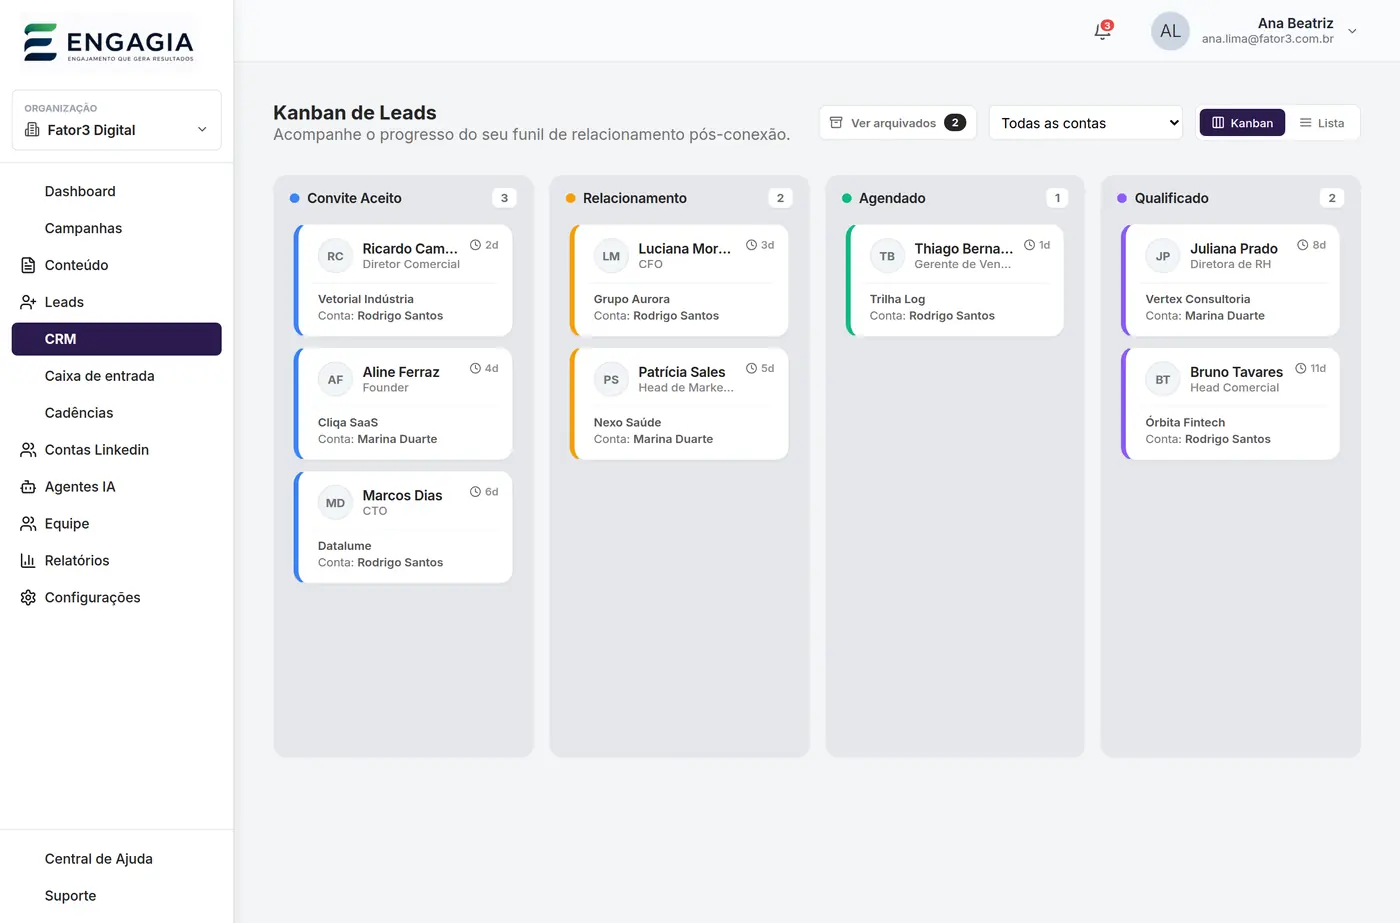1400x923 pixels.
Task: Click the Configurações gear icon
Action: click(x=28, y=598)
